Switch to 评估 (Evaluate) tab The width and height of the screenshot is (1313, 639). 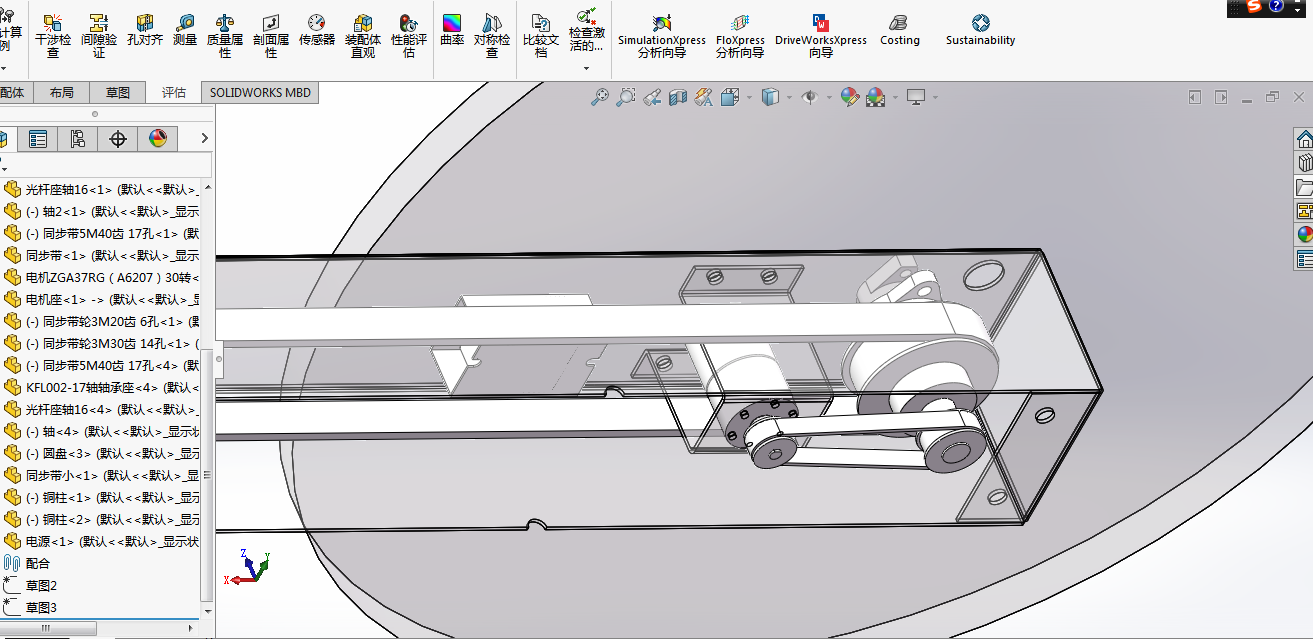point(174,92)
